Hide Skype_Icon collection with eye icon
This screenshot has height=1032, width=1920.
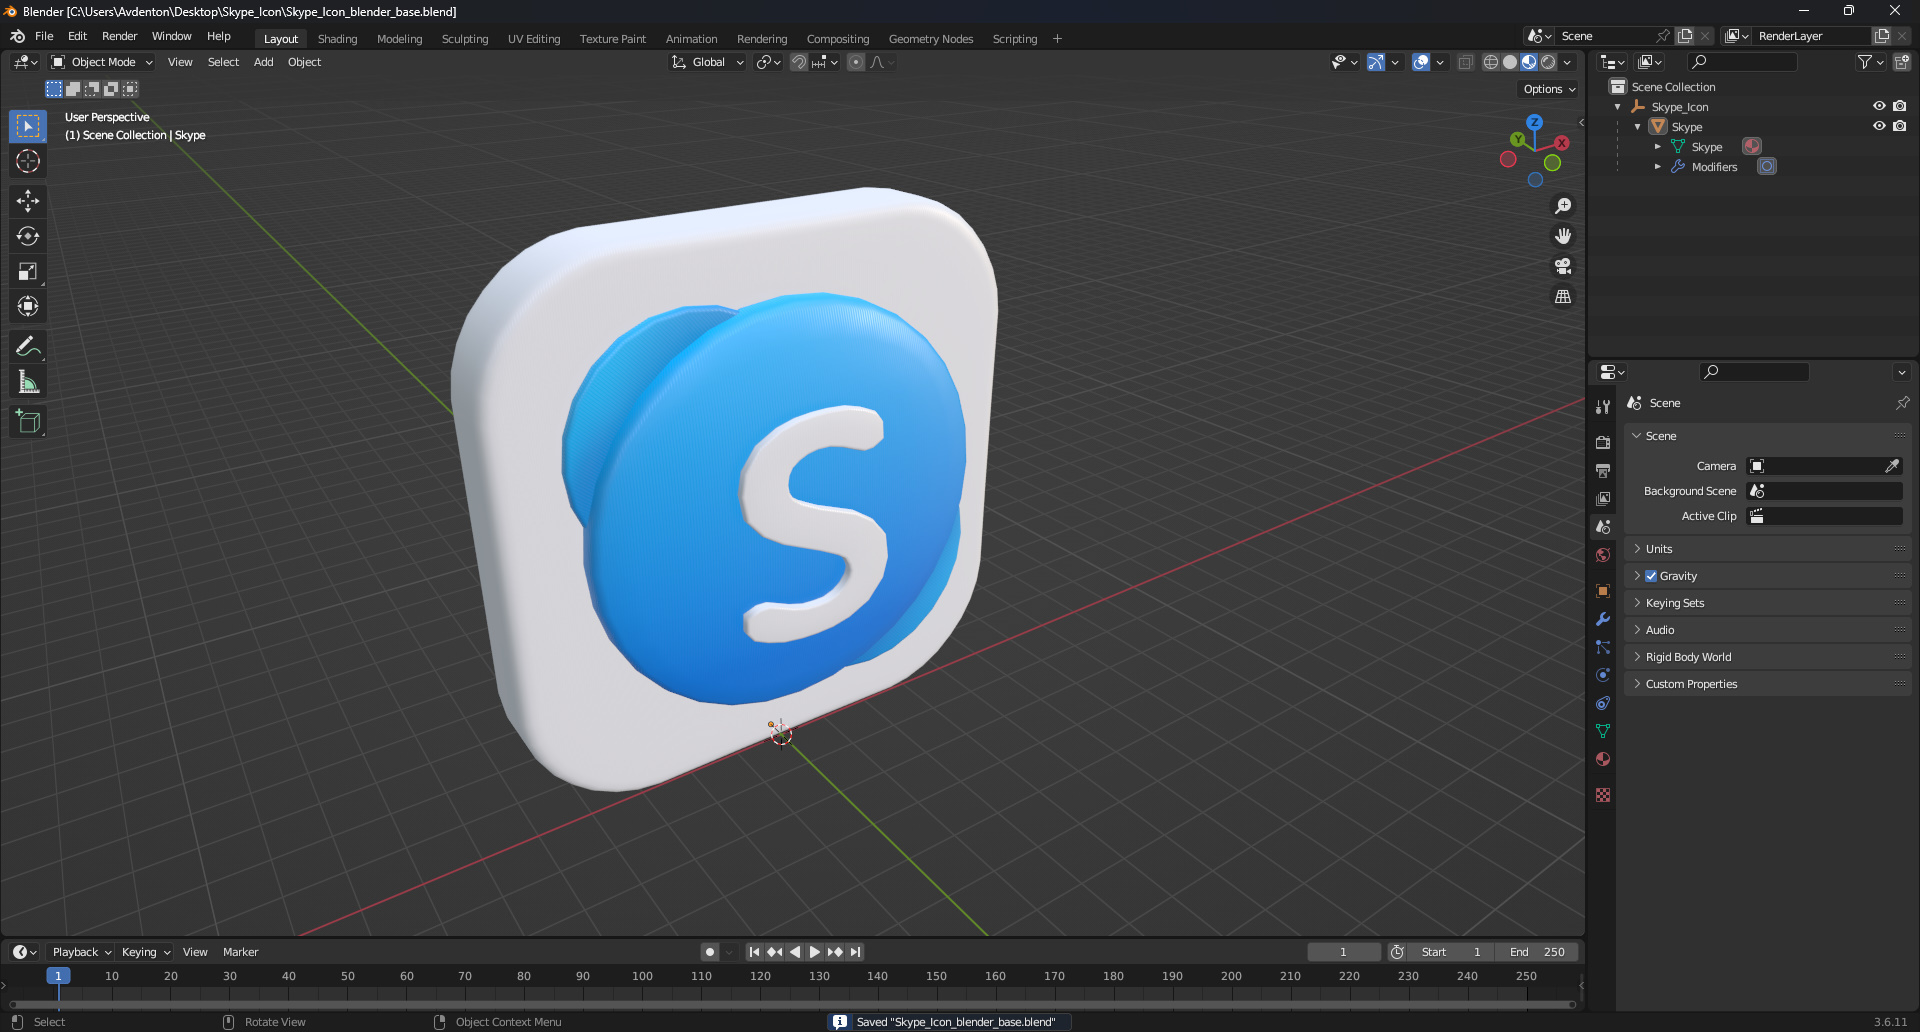point(1879,106)
